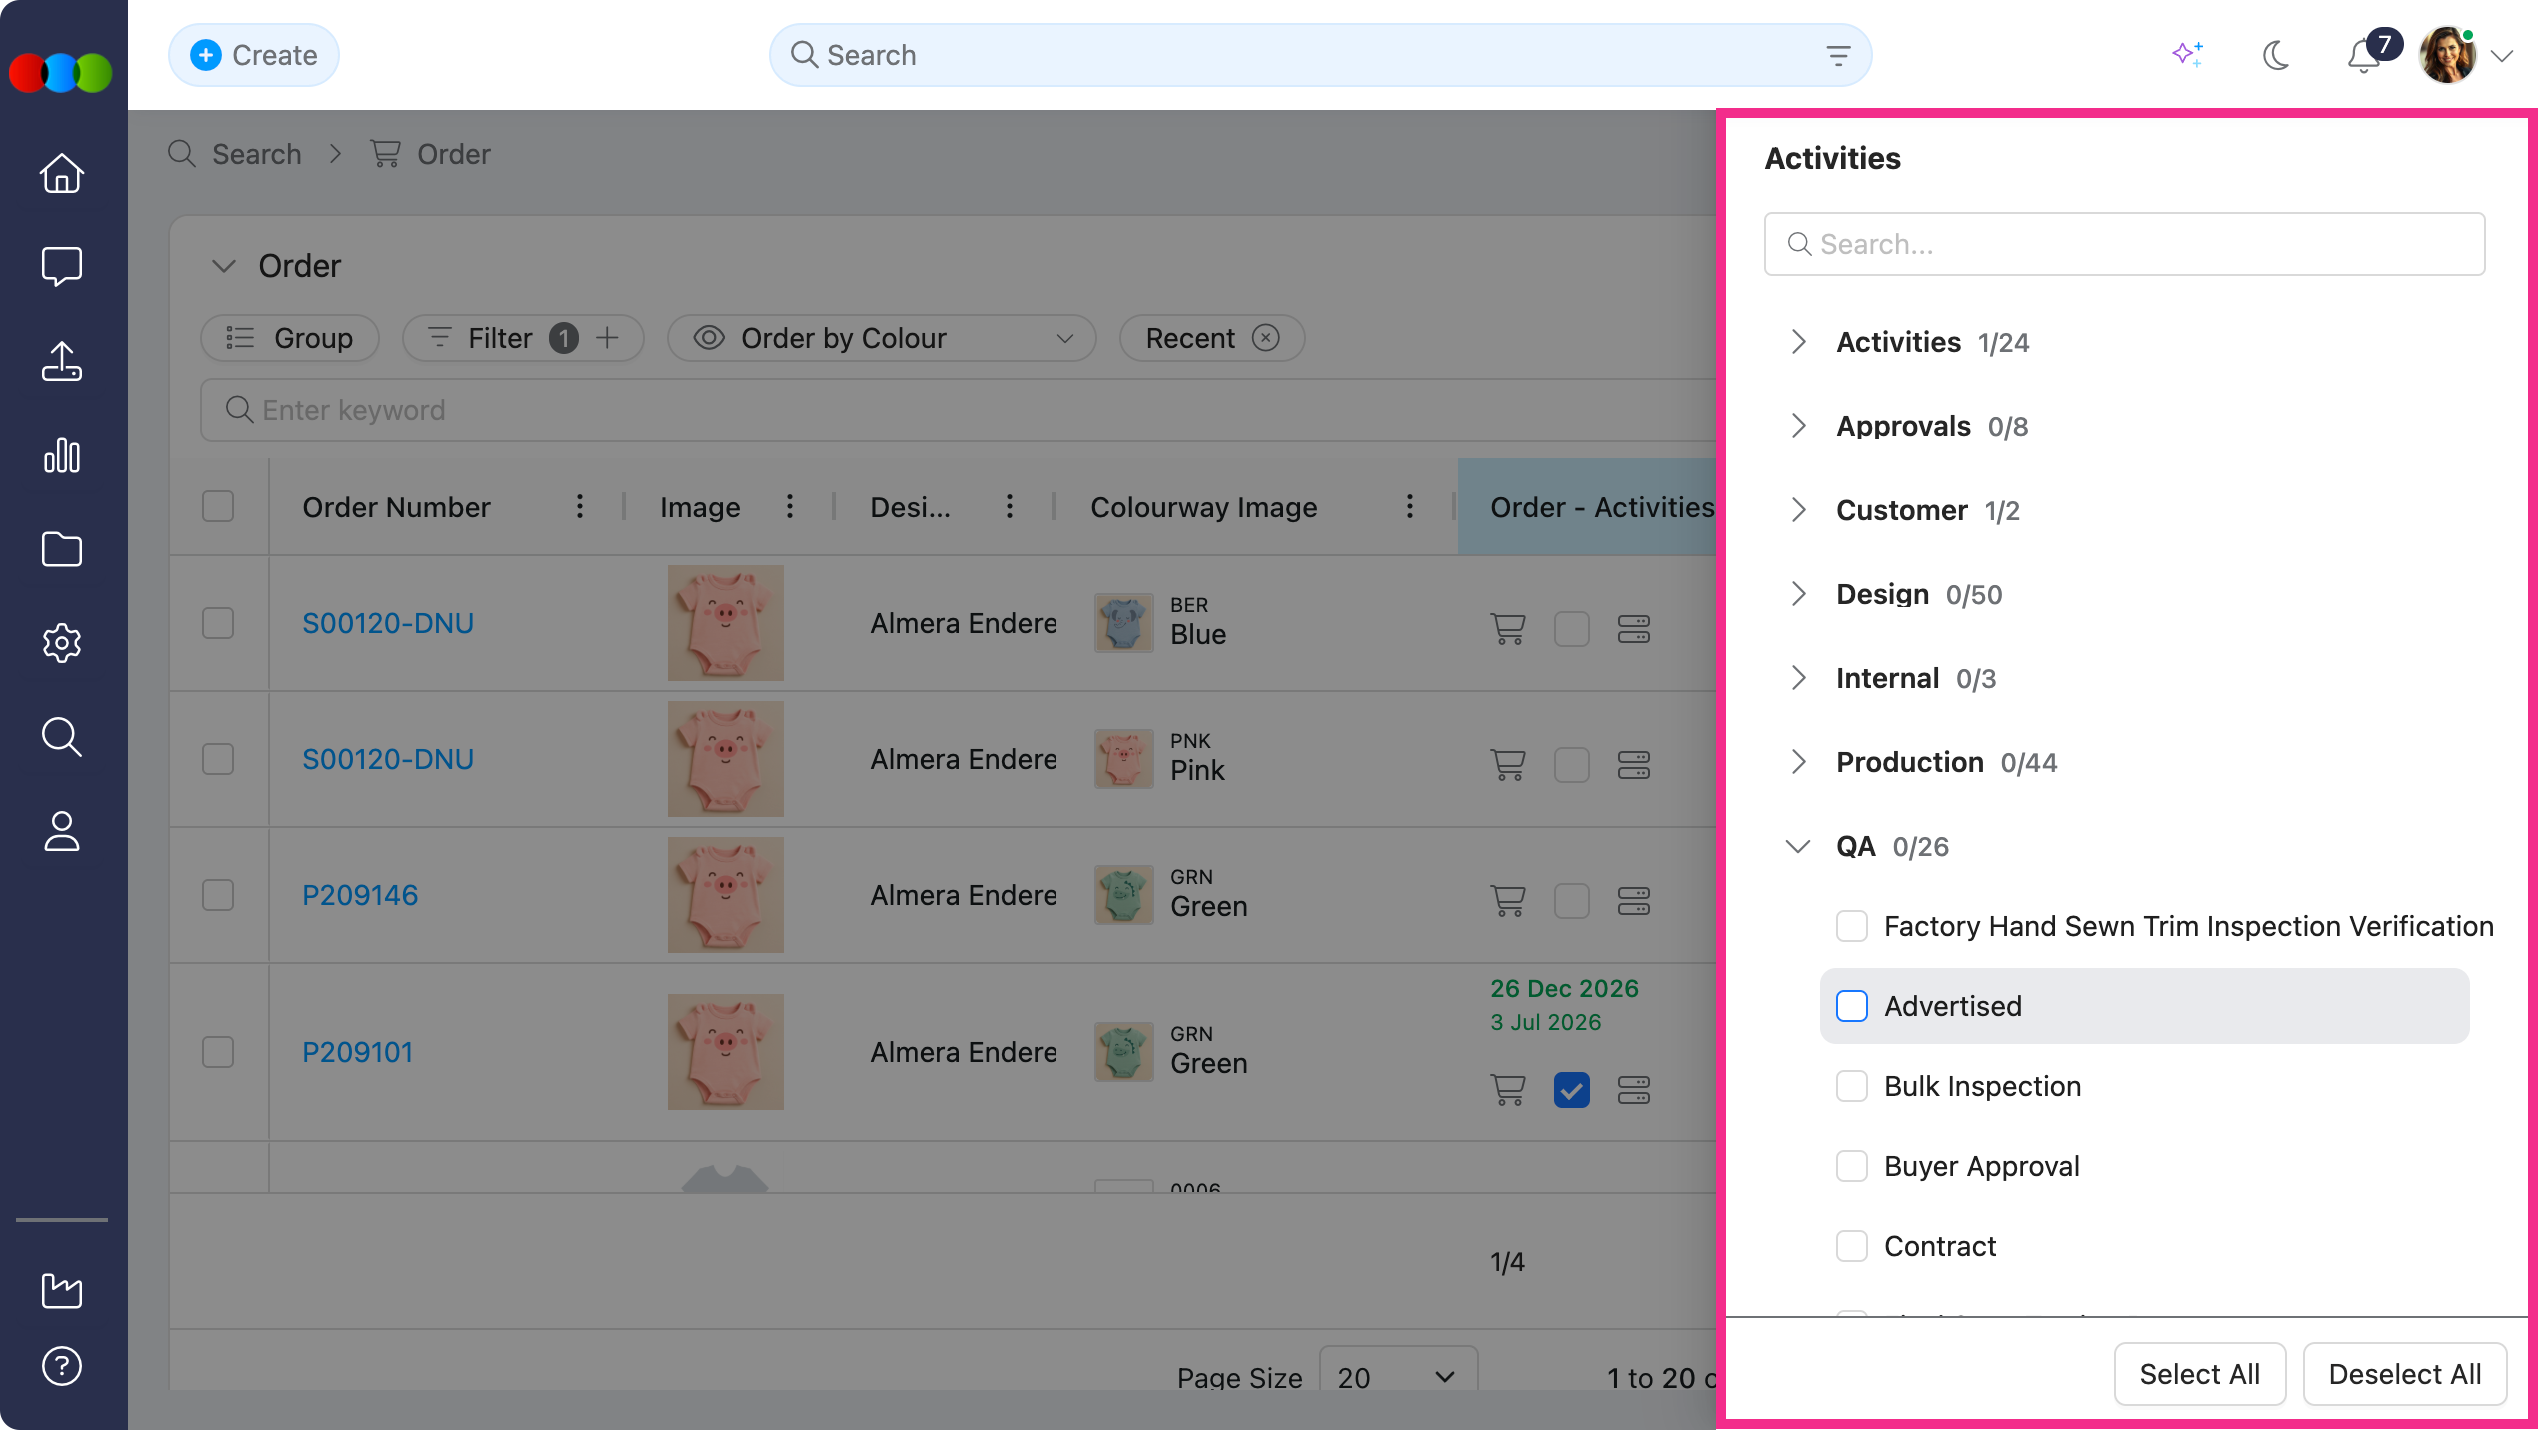Open the user profile sidebar icon
This screenshot has width=2538, height=1430.
[62, 831]
